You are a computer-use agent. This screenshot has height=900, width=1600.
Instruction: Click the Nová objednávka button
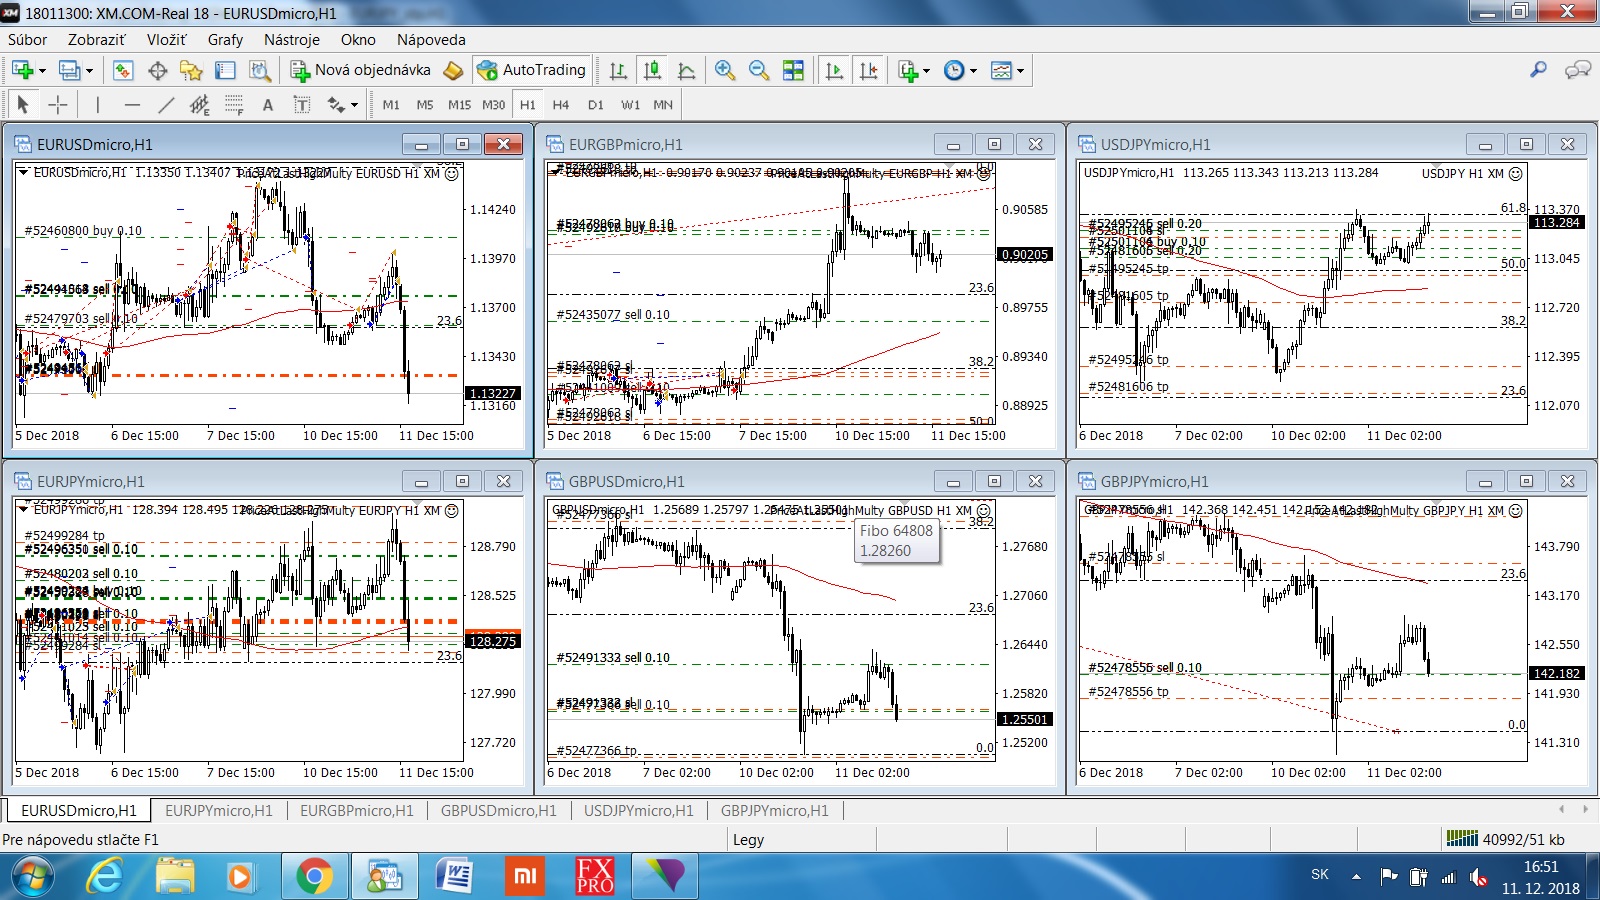pos(361,70)
